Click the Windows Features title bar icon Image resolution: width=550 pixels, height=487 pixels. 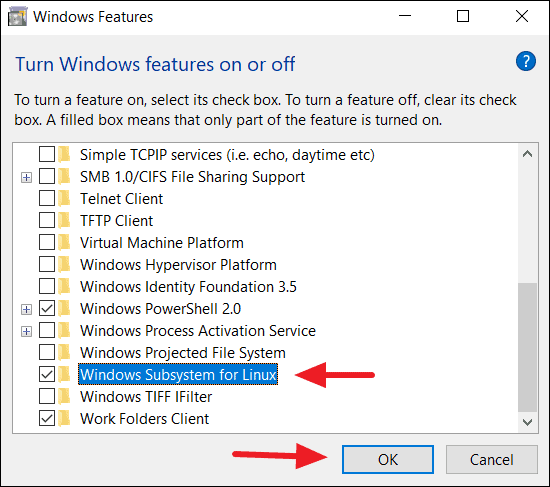pos(17,16)
